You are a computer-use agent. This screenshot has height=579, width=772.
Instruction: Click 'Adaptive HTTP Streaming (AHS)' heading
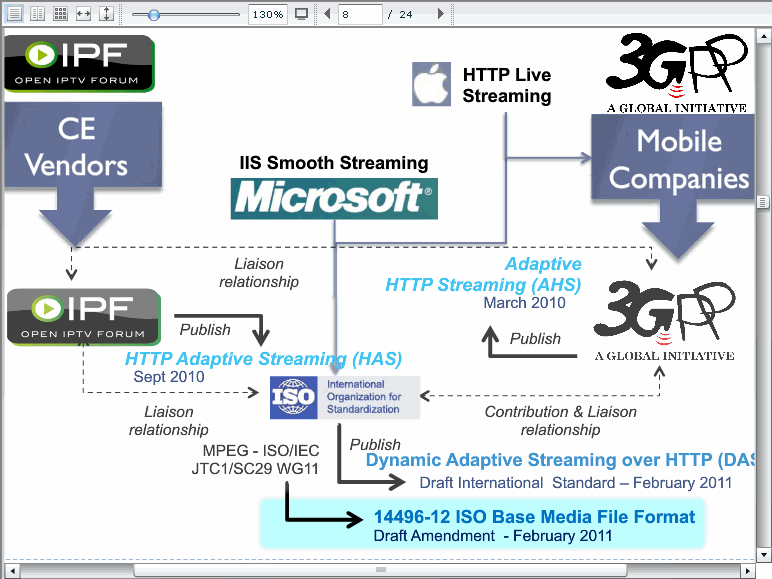click(483, 274)
